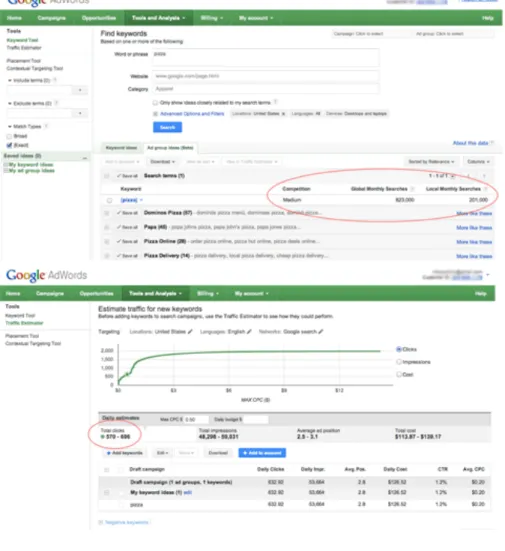Edit Languages targeting with pencil icon
Viewport: 505px width, 551px height.
coord(249,331)
